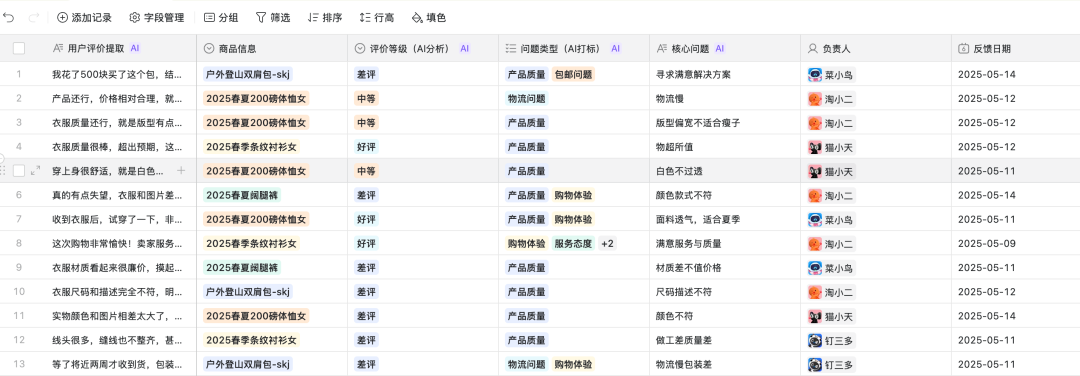The image size is (1080, 376).
Task: Click review text starting 我花了500块买了这个包
Action: coord(117,74)
